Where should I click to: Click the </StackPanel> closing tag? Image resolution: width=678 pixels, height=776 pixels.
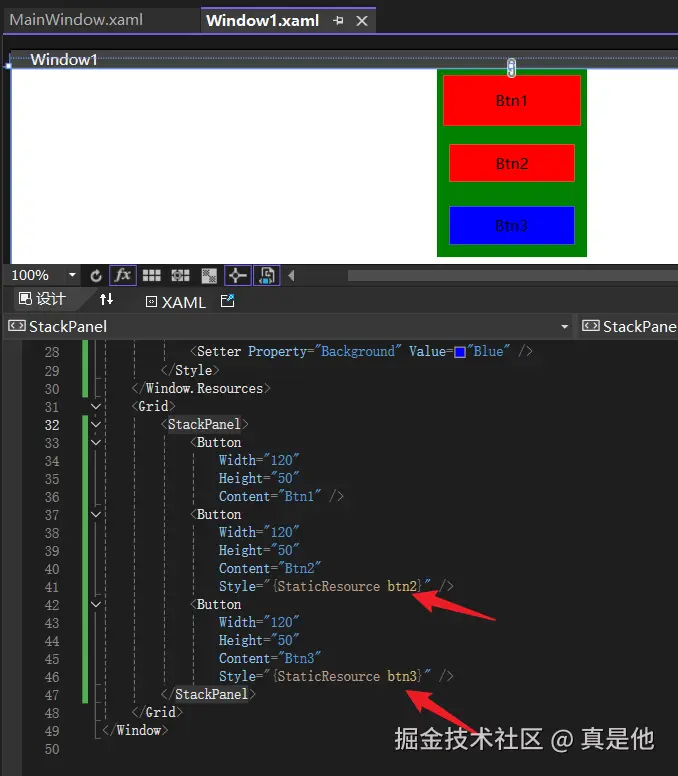[208, 694]
